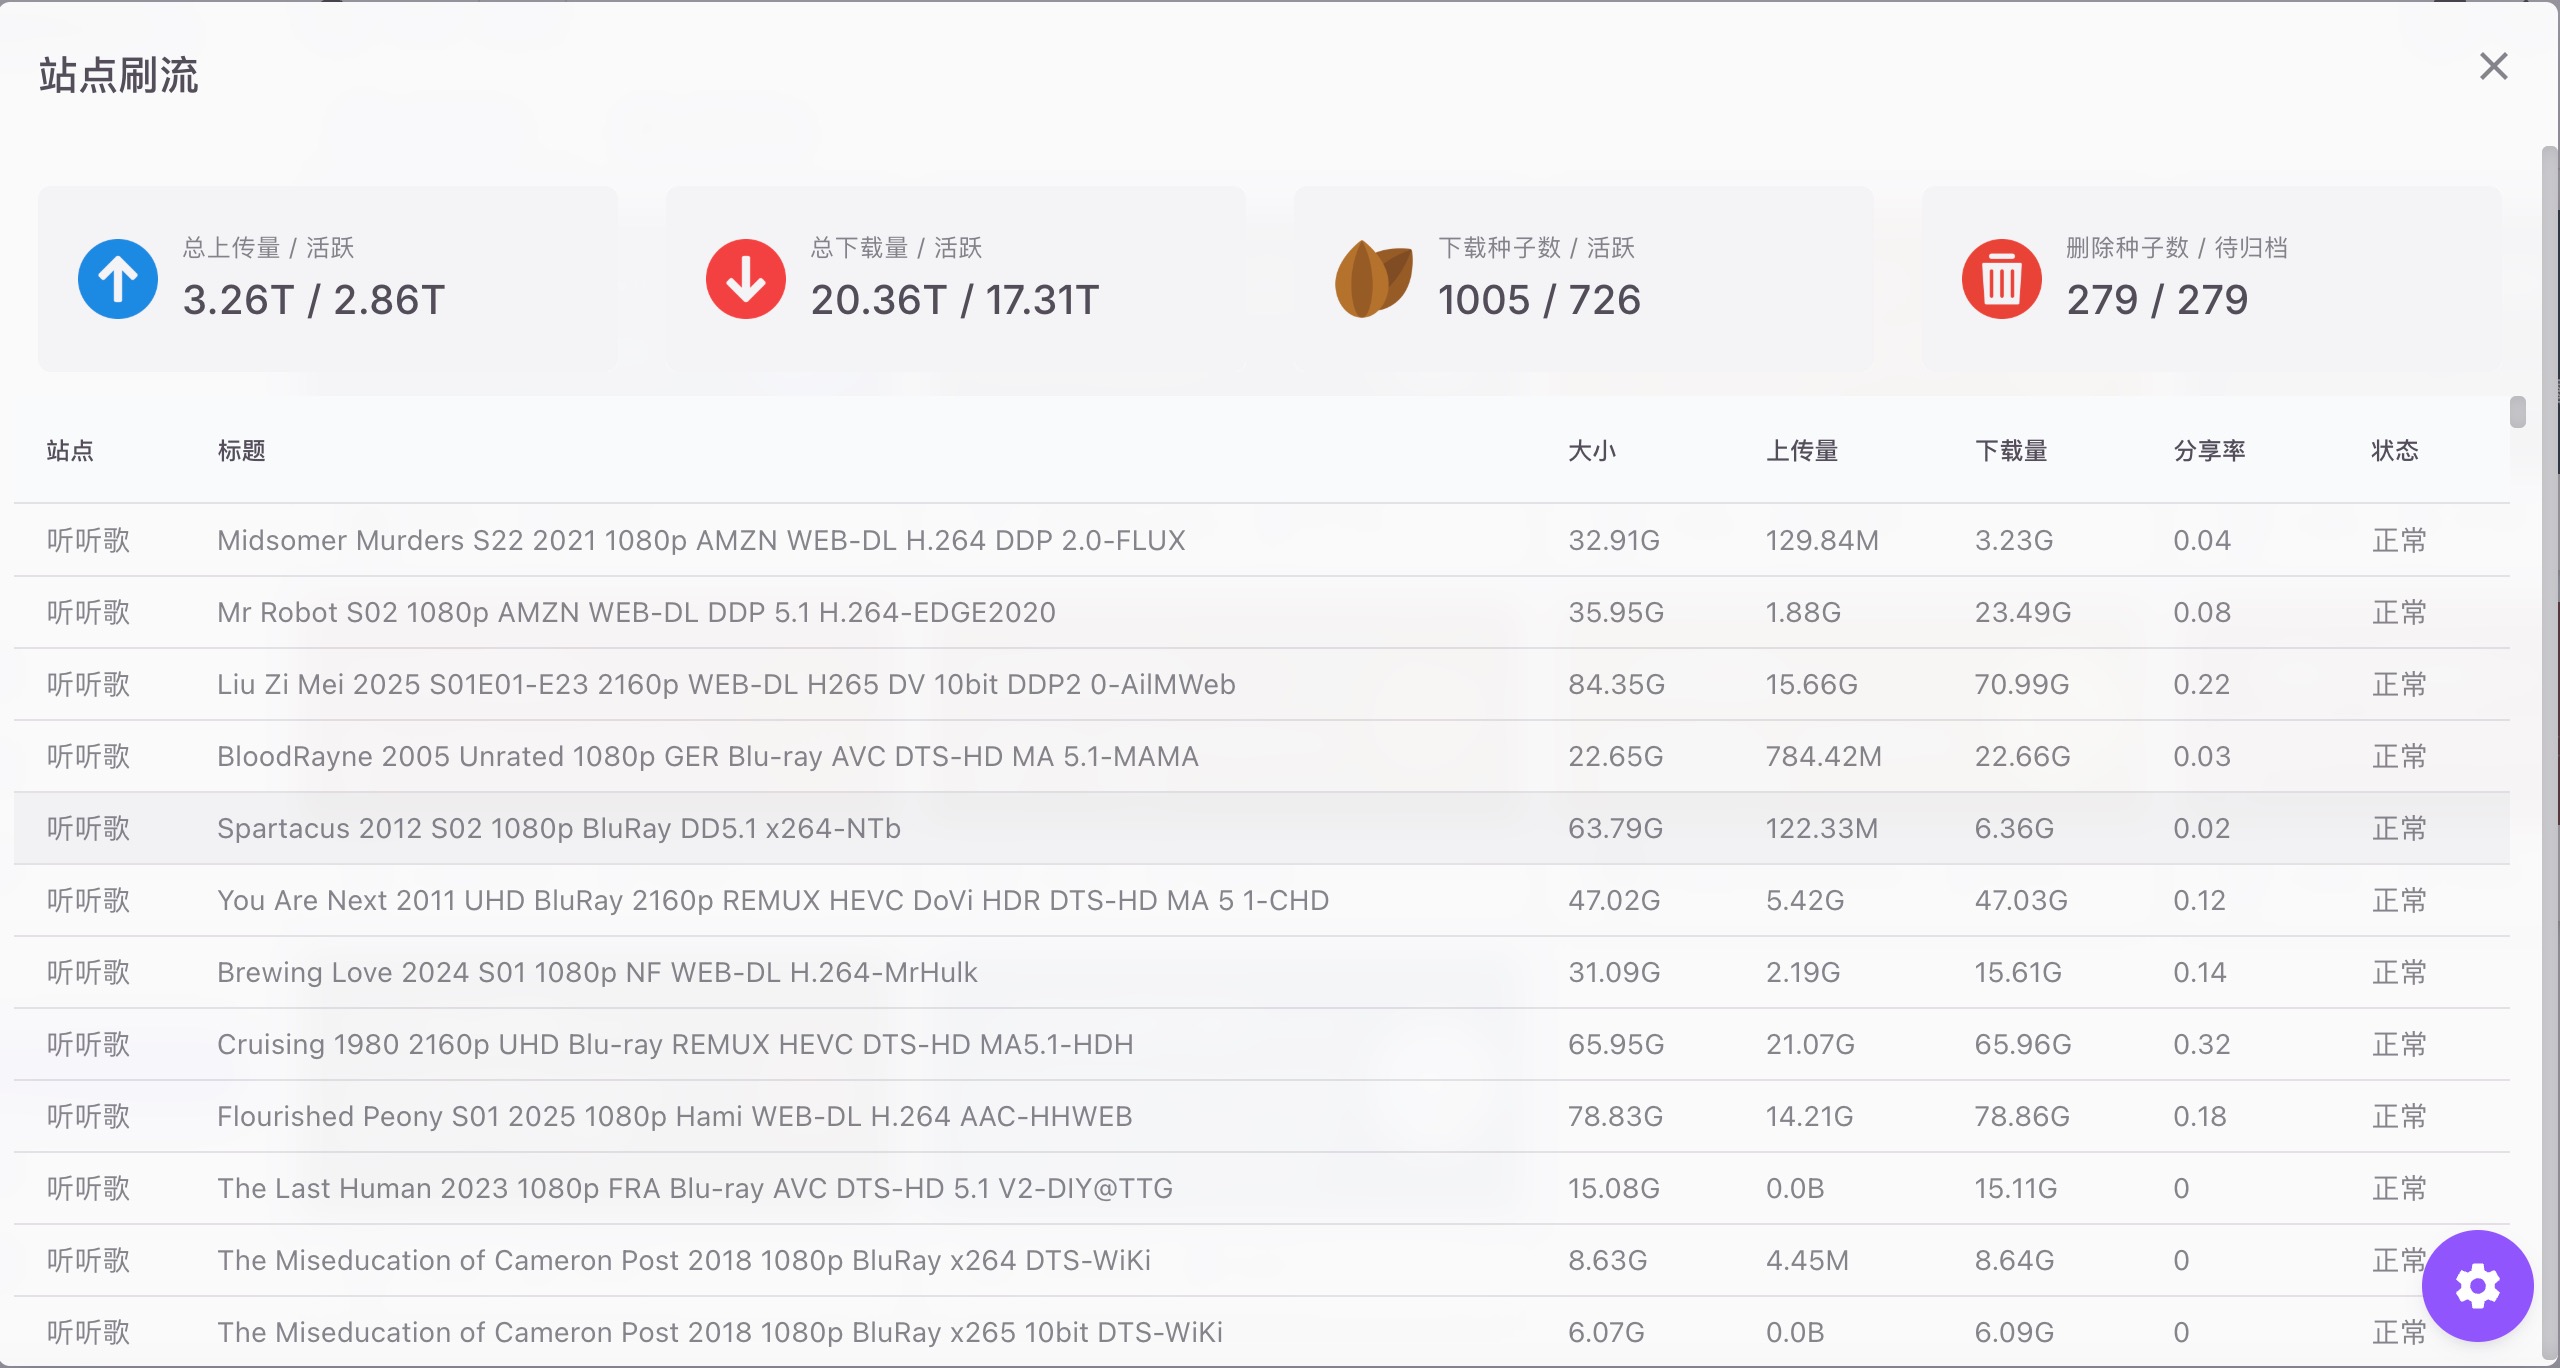Click the red download arrow icon
This screenshot has height=1368, width=2560.
point(746,279)
